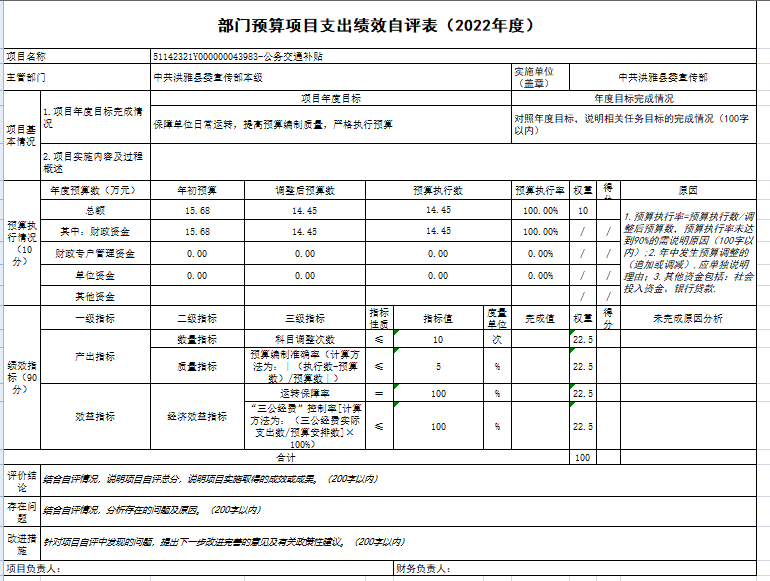This screenshot has height=581, width=770.
Task: Click the 存在问题 label cell
Action: coord(22,512)
